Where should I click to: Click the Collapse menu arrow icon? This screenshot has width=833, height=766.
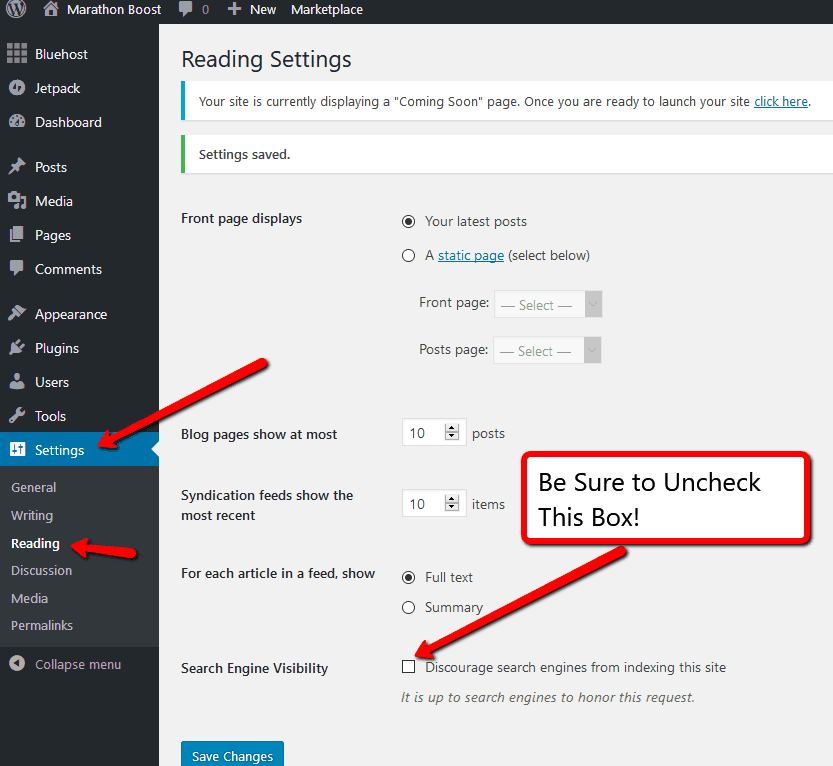17,663
